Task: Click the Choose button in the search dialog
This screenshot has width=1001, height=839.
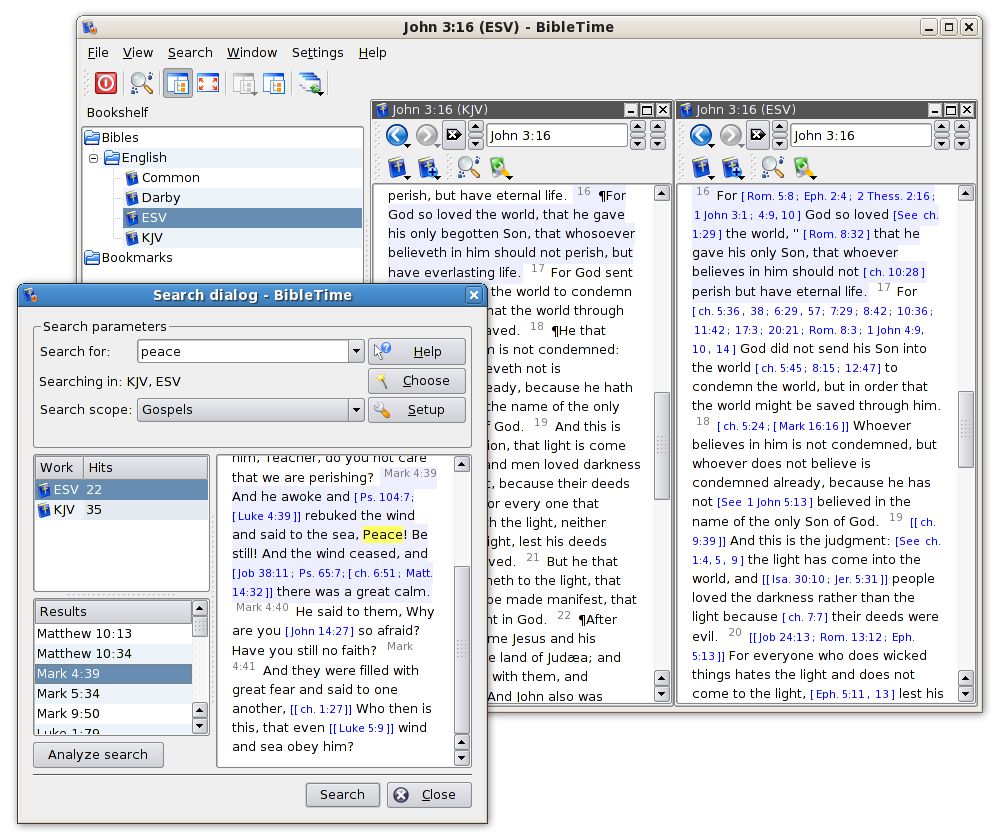Action: click(417, 380)
